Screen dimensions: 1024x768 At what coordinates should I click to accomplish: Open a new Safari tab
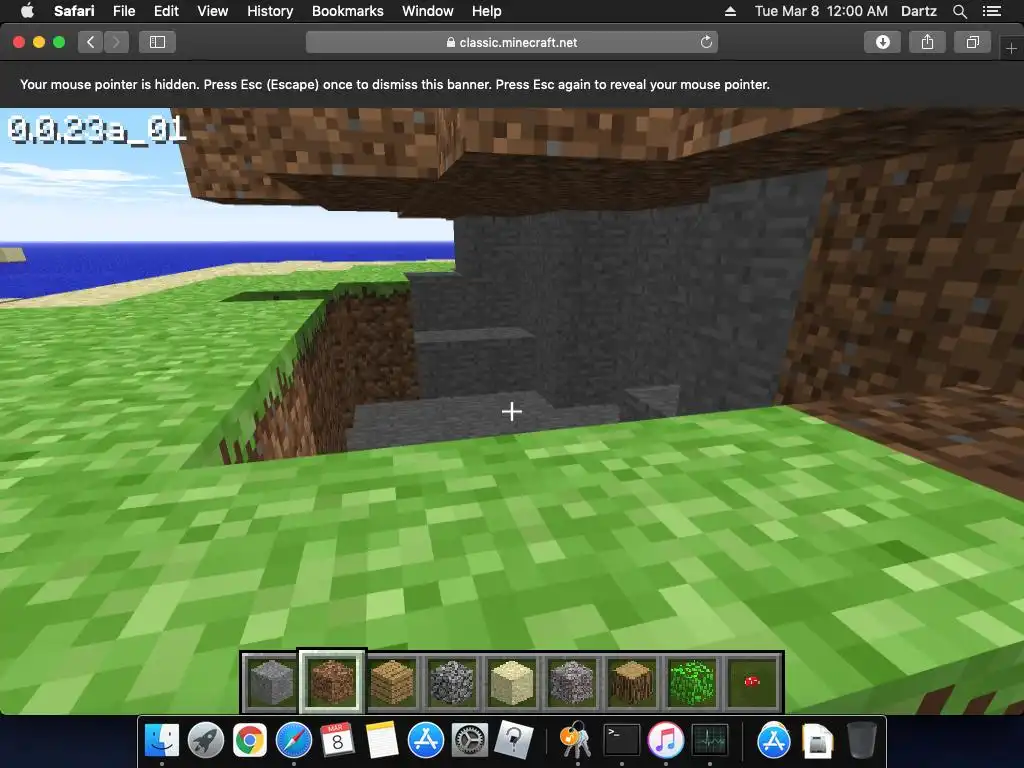(1011, 48)
